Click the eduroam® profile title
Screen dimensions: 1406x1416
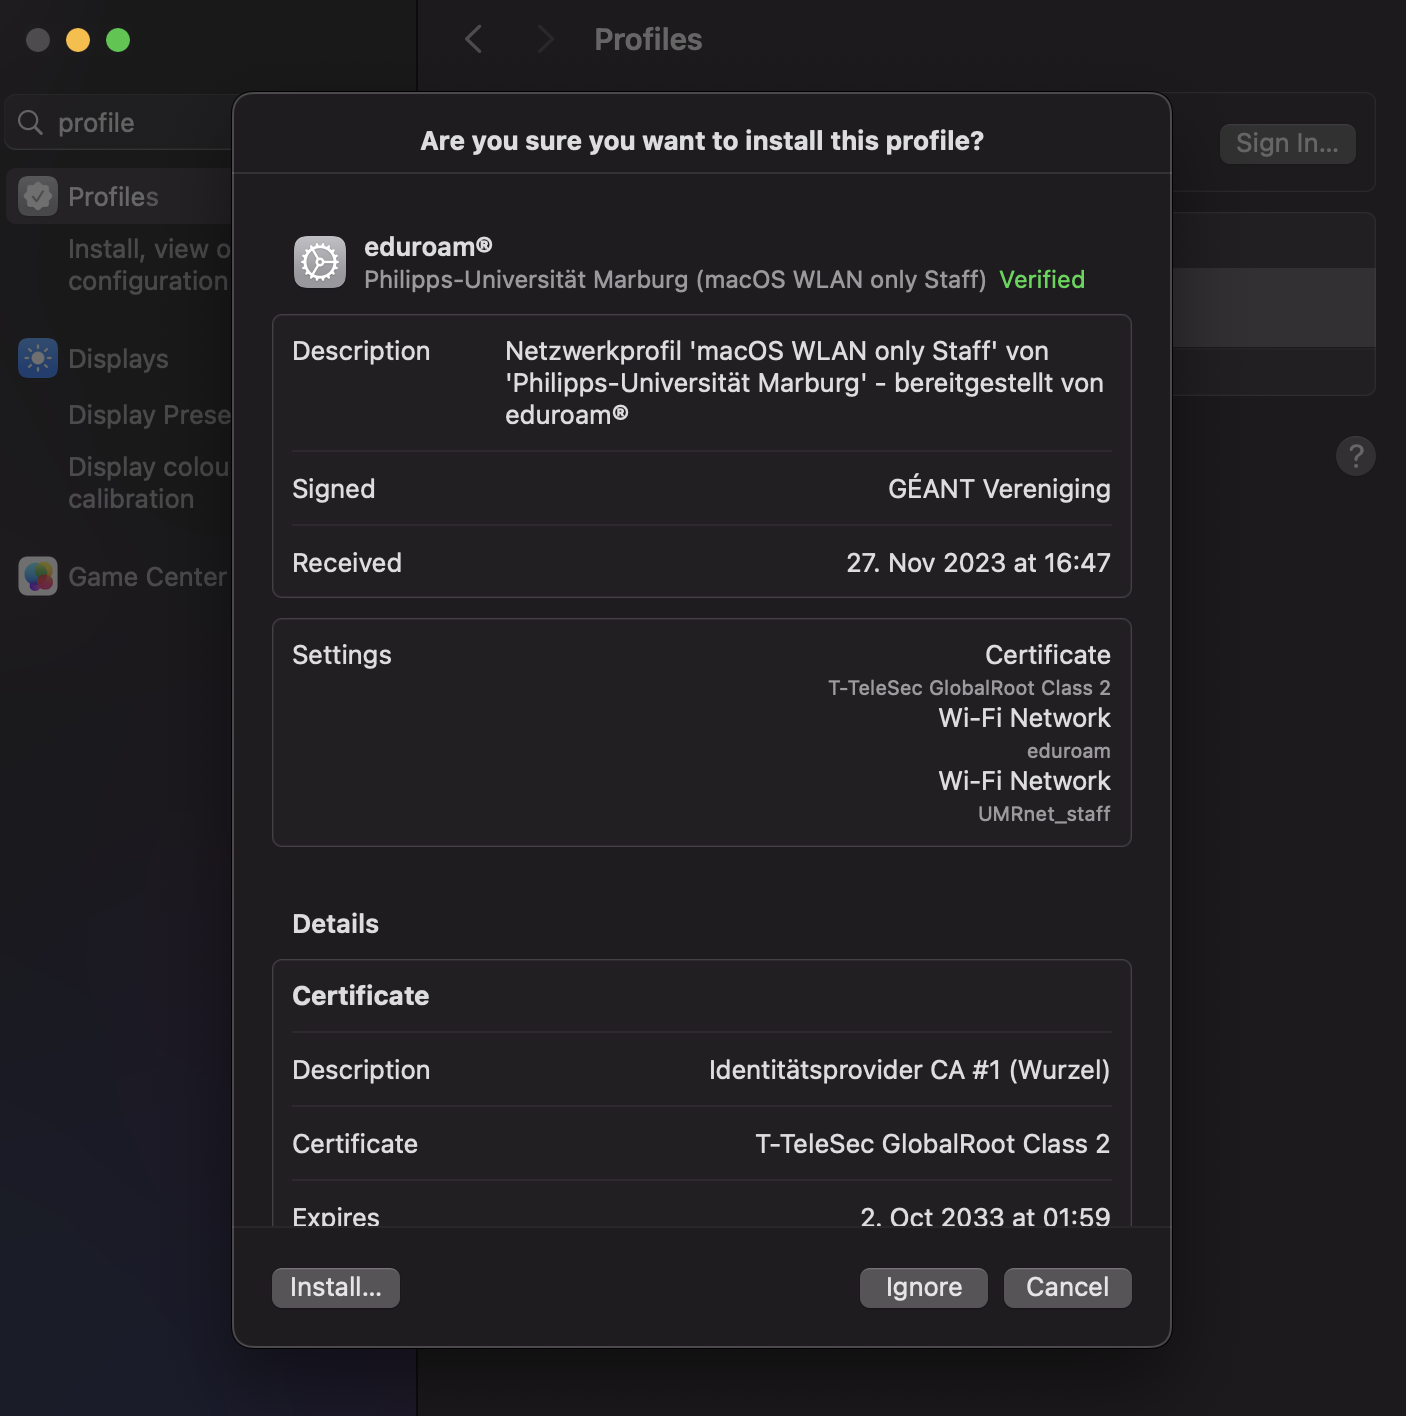click(x=428, y=246)
